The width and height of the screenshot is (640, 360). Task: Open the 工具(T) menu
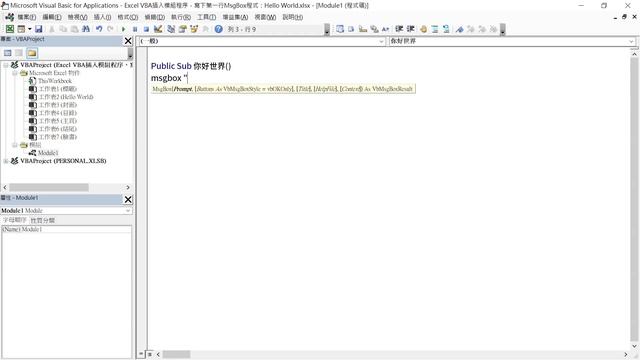click(x=207, y=17)
